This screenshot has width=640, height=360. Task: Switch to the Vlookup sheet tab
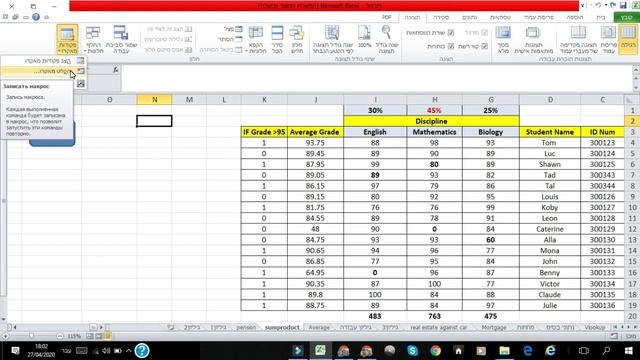[x=594, y=327]
